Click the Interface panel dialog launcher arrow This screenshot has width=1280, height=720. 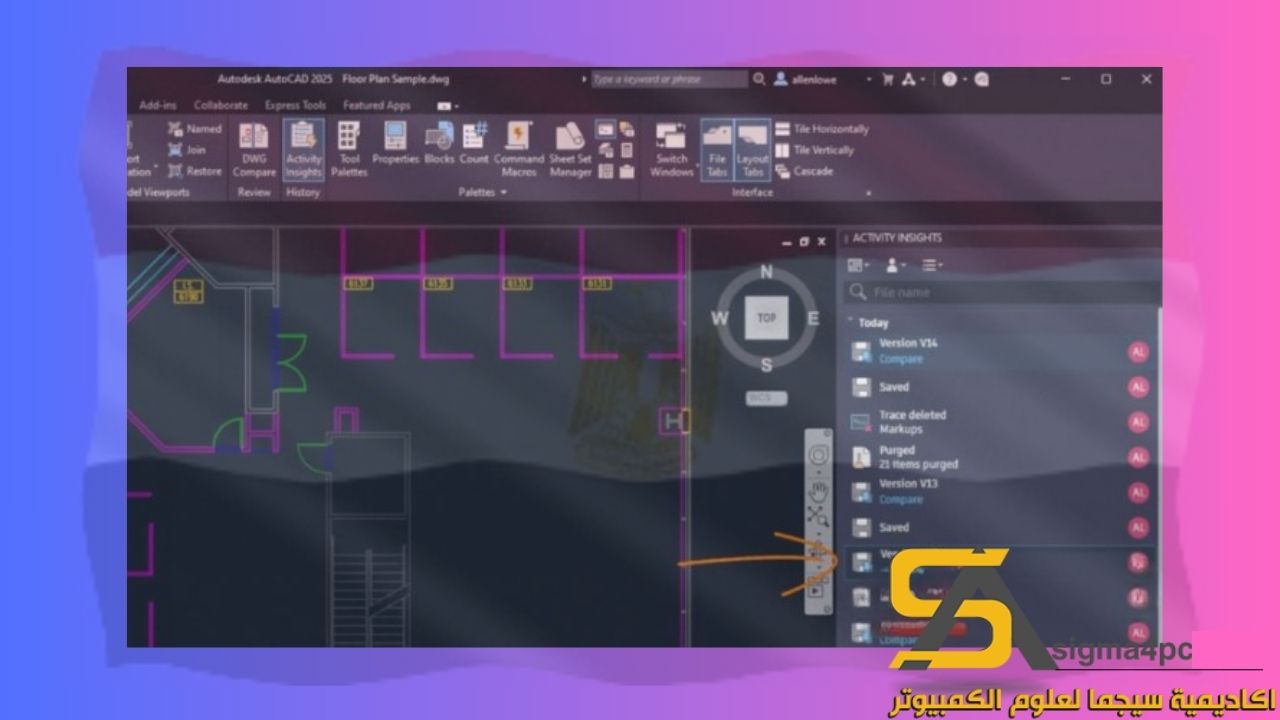(868, 193)
